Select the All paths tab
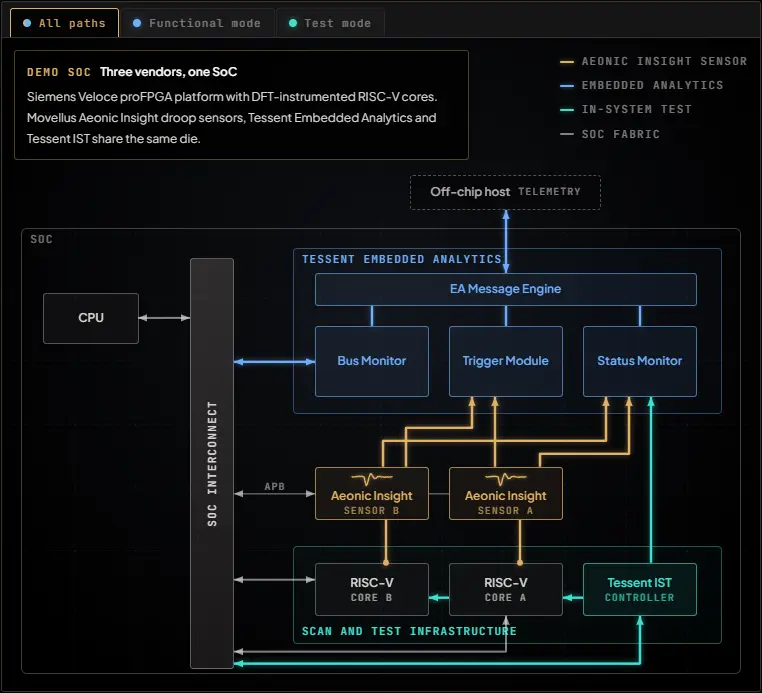762x693 pixels. click(x=64, y=23)
